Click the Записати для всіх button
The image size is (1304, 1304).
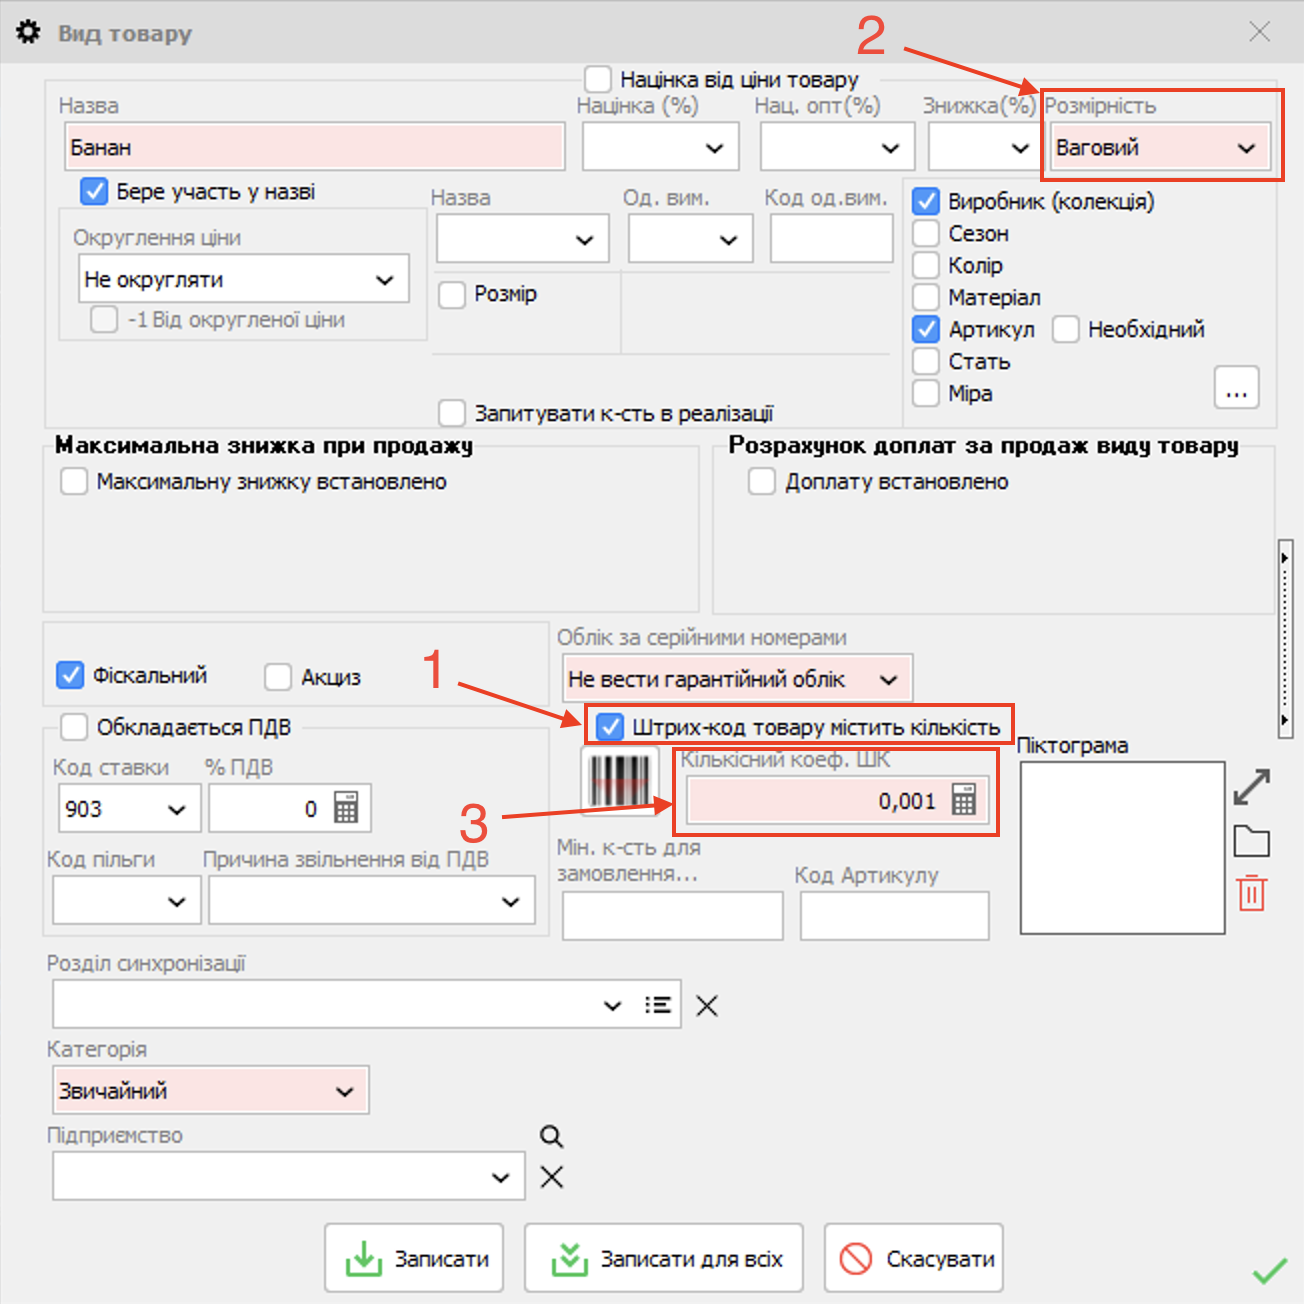664,1258
